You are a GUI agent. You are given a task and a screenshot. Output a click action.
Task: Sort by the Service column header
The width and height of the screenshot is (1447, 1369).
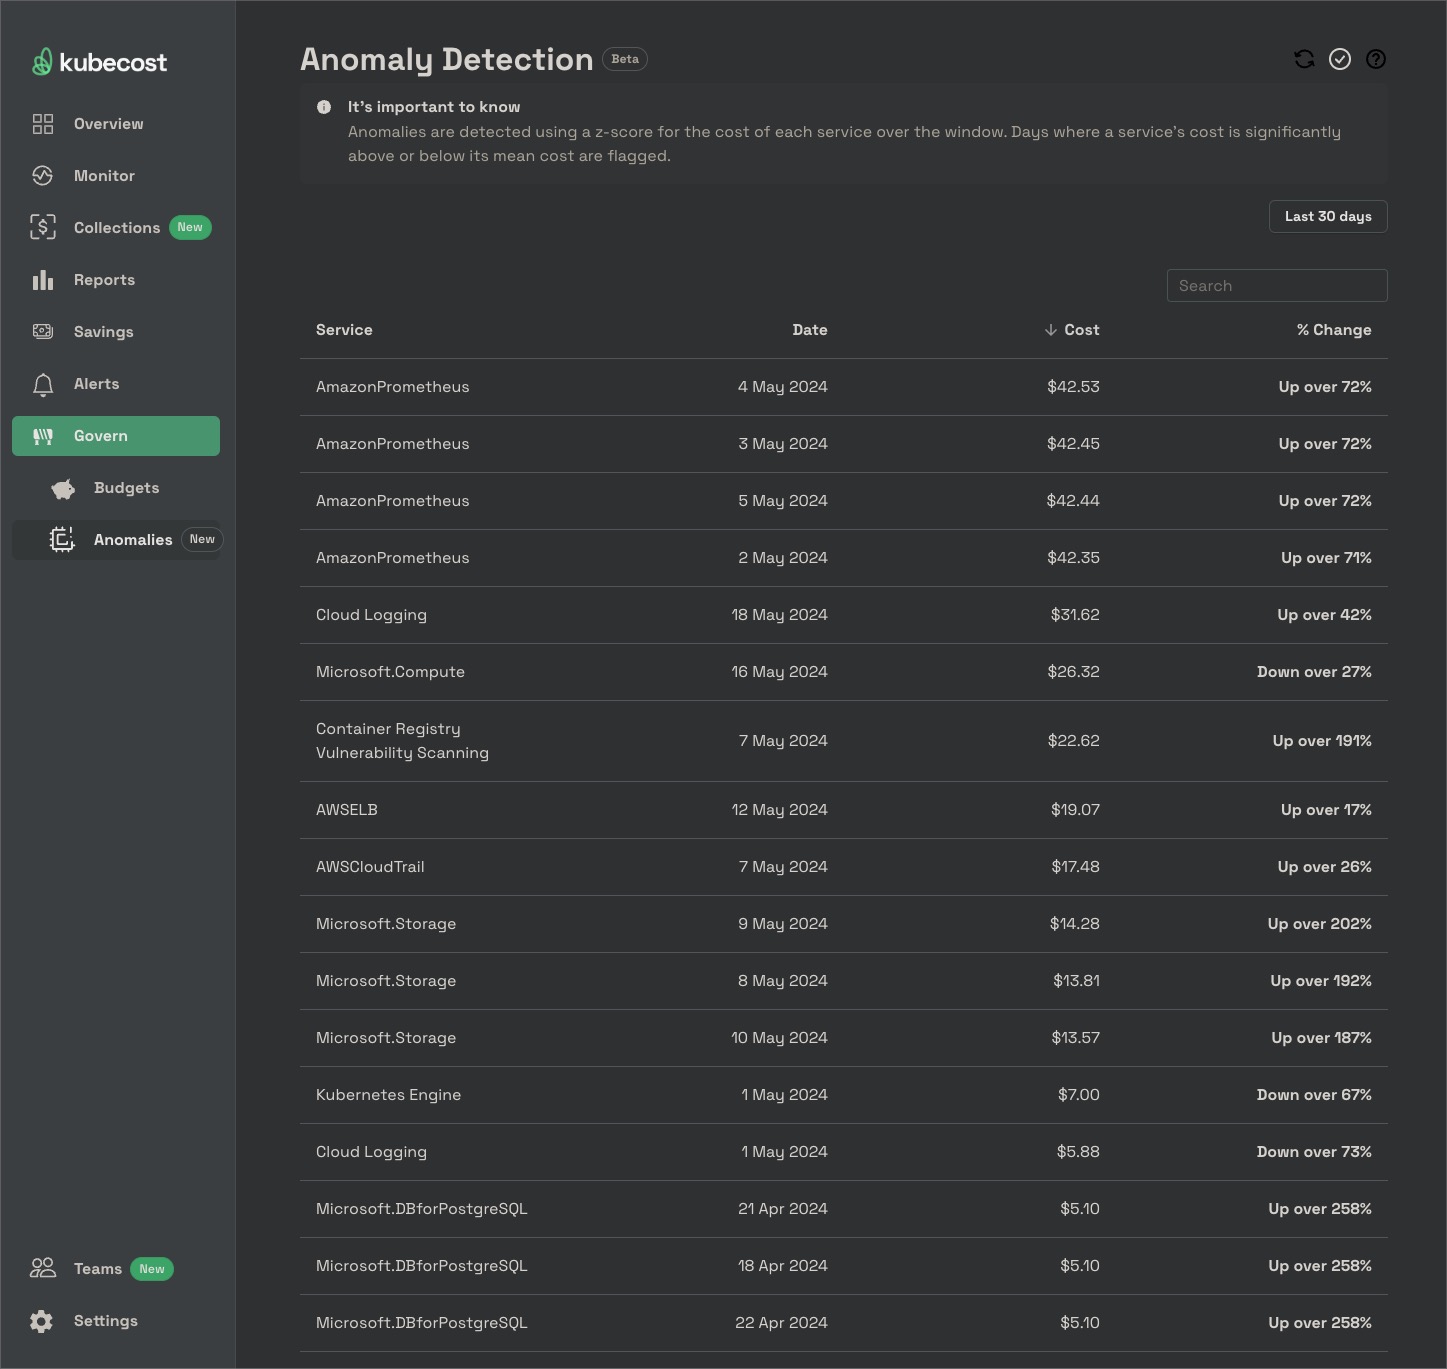[344, 330]
